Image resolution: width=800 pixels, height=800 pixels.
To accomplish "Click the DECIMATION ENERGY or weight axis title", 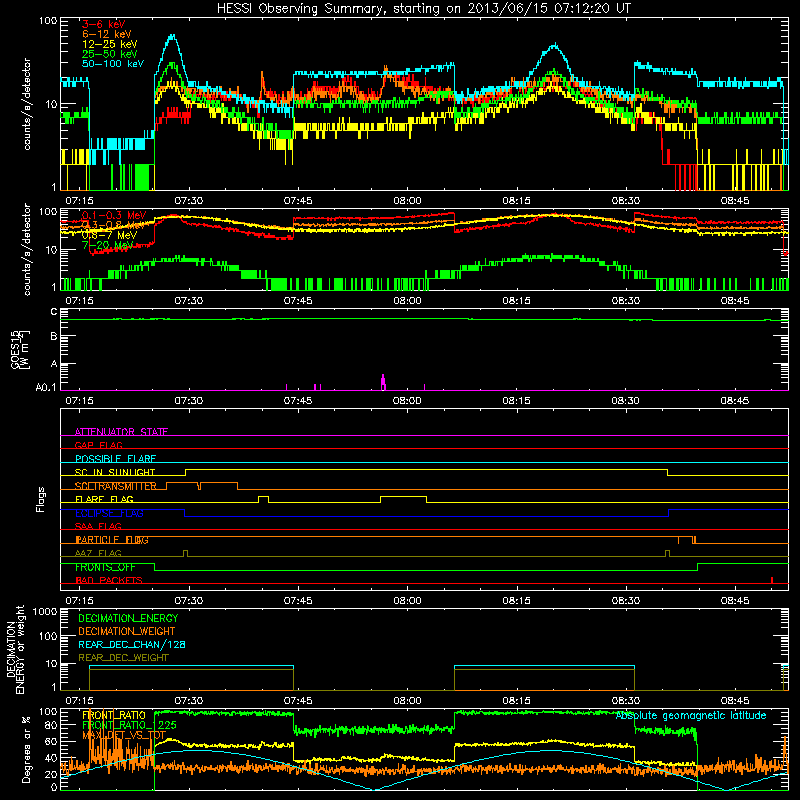I will click(15, 649).
